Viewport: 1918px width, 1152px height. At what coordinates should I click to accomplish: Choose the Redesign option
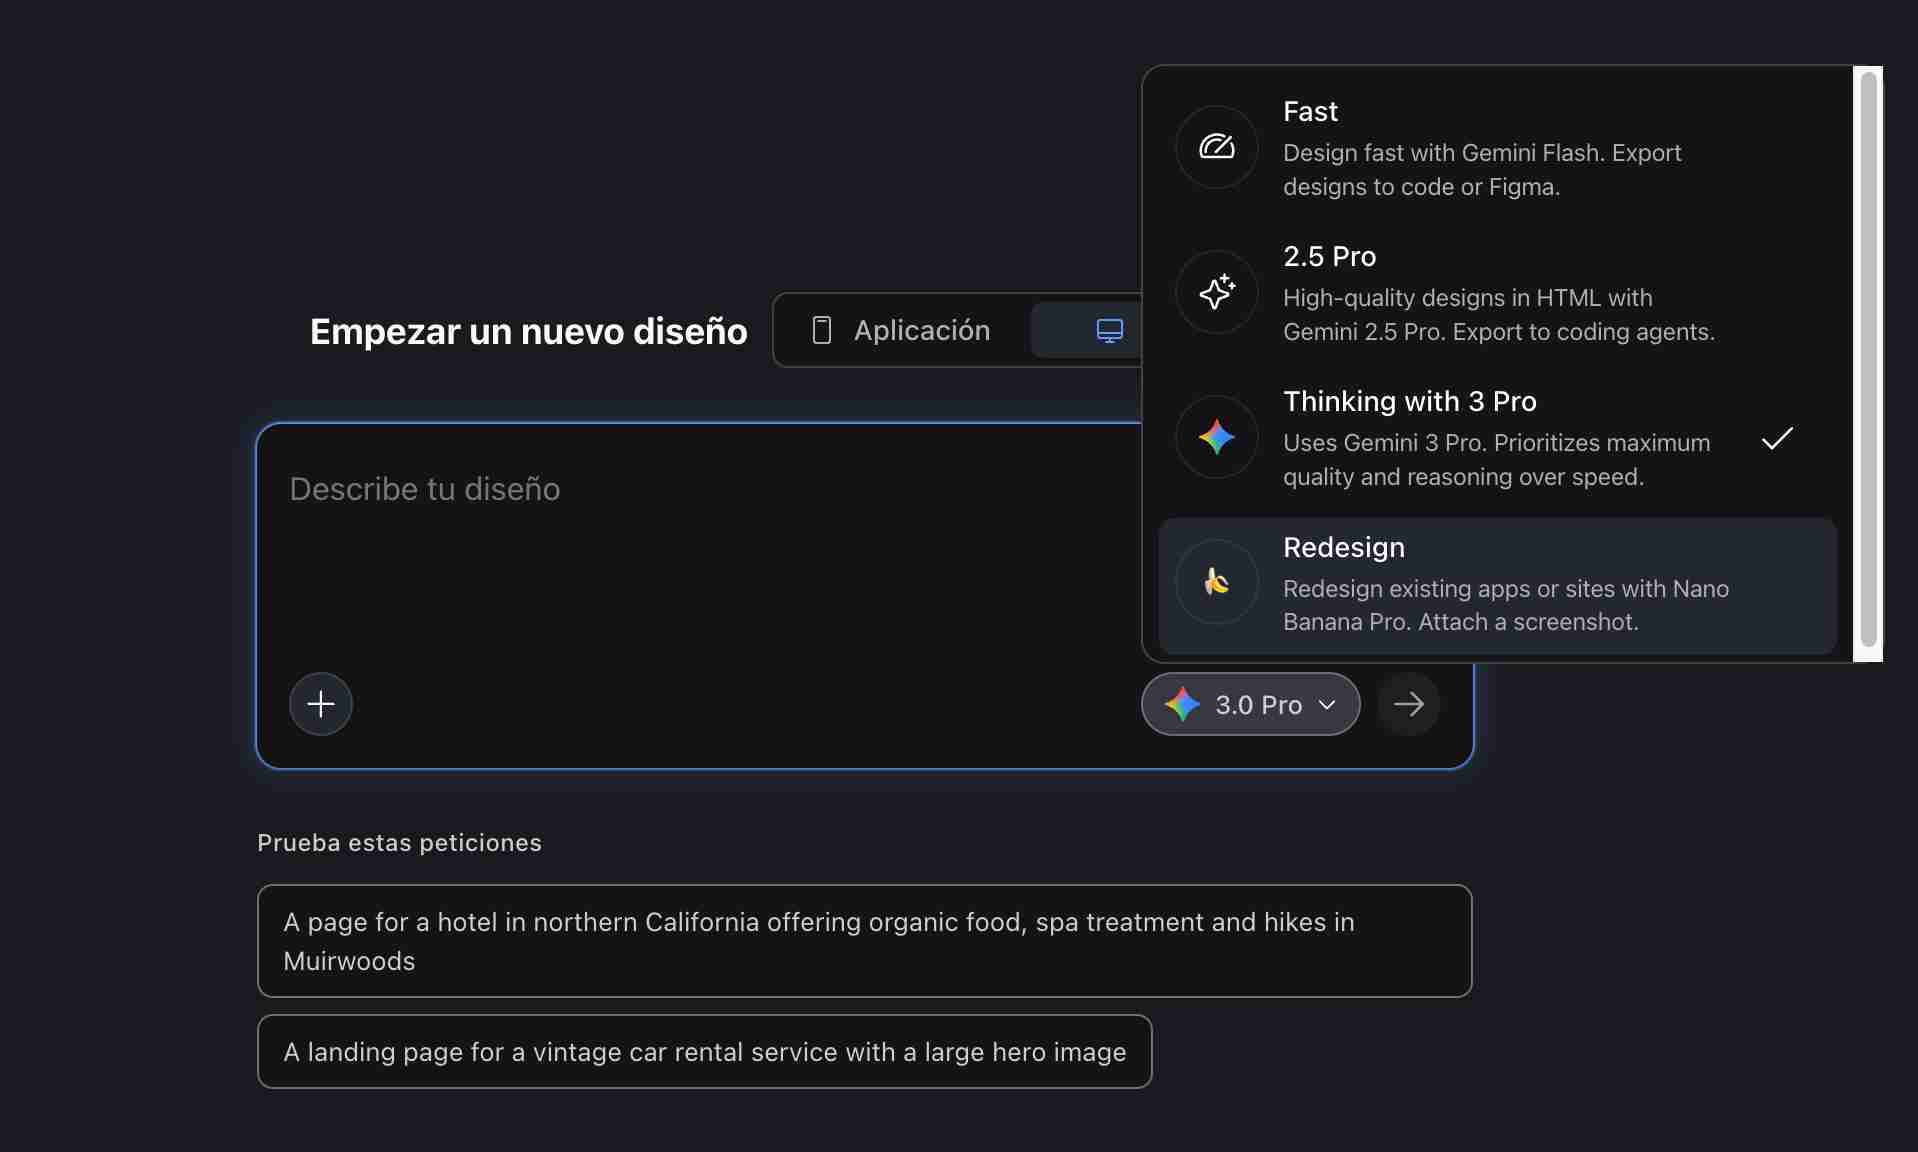1497,585
